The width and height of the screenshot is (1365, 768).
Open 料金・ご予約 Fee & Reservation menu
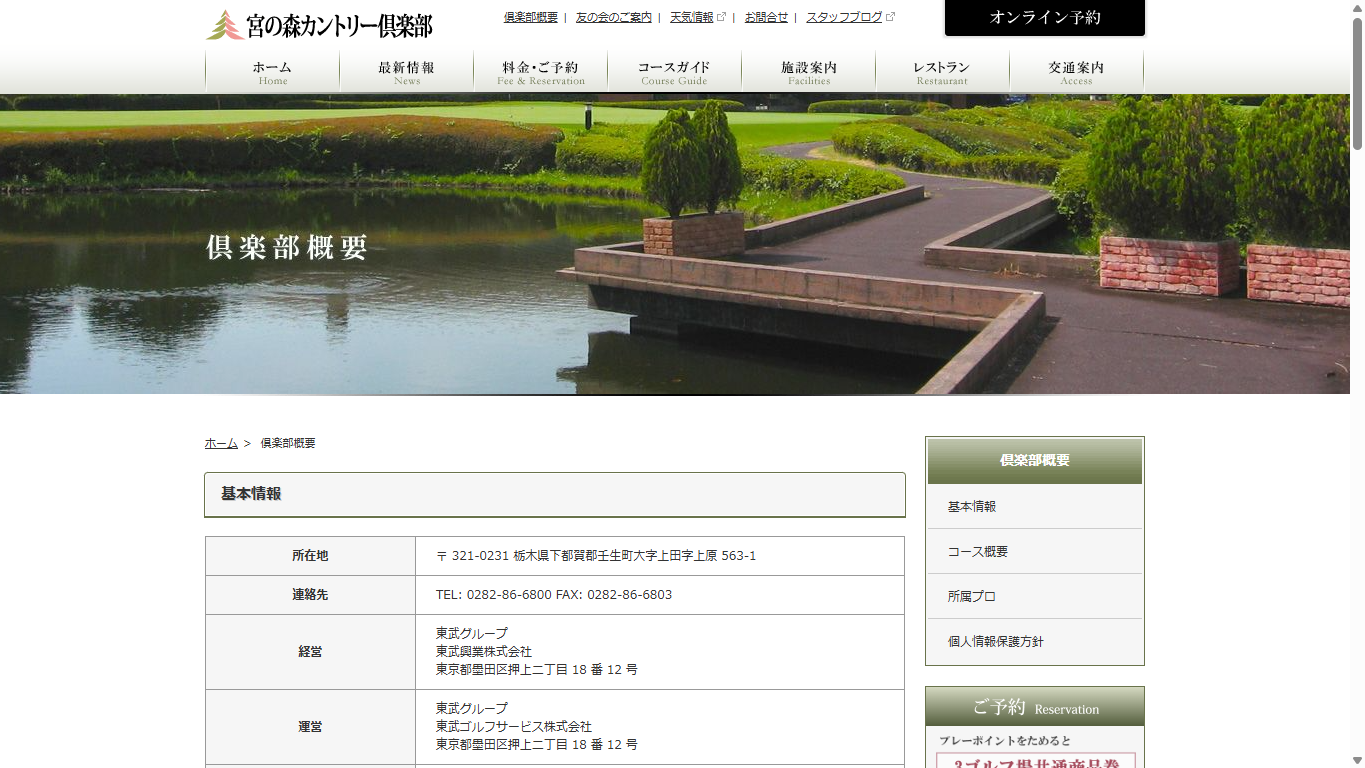tap(540, 72)
